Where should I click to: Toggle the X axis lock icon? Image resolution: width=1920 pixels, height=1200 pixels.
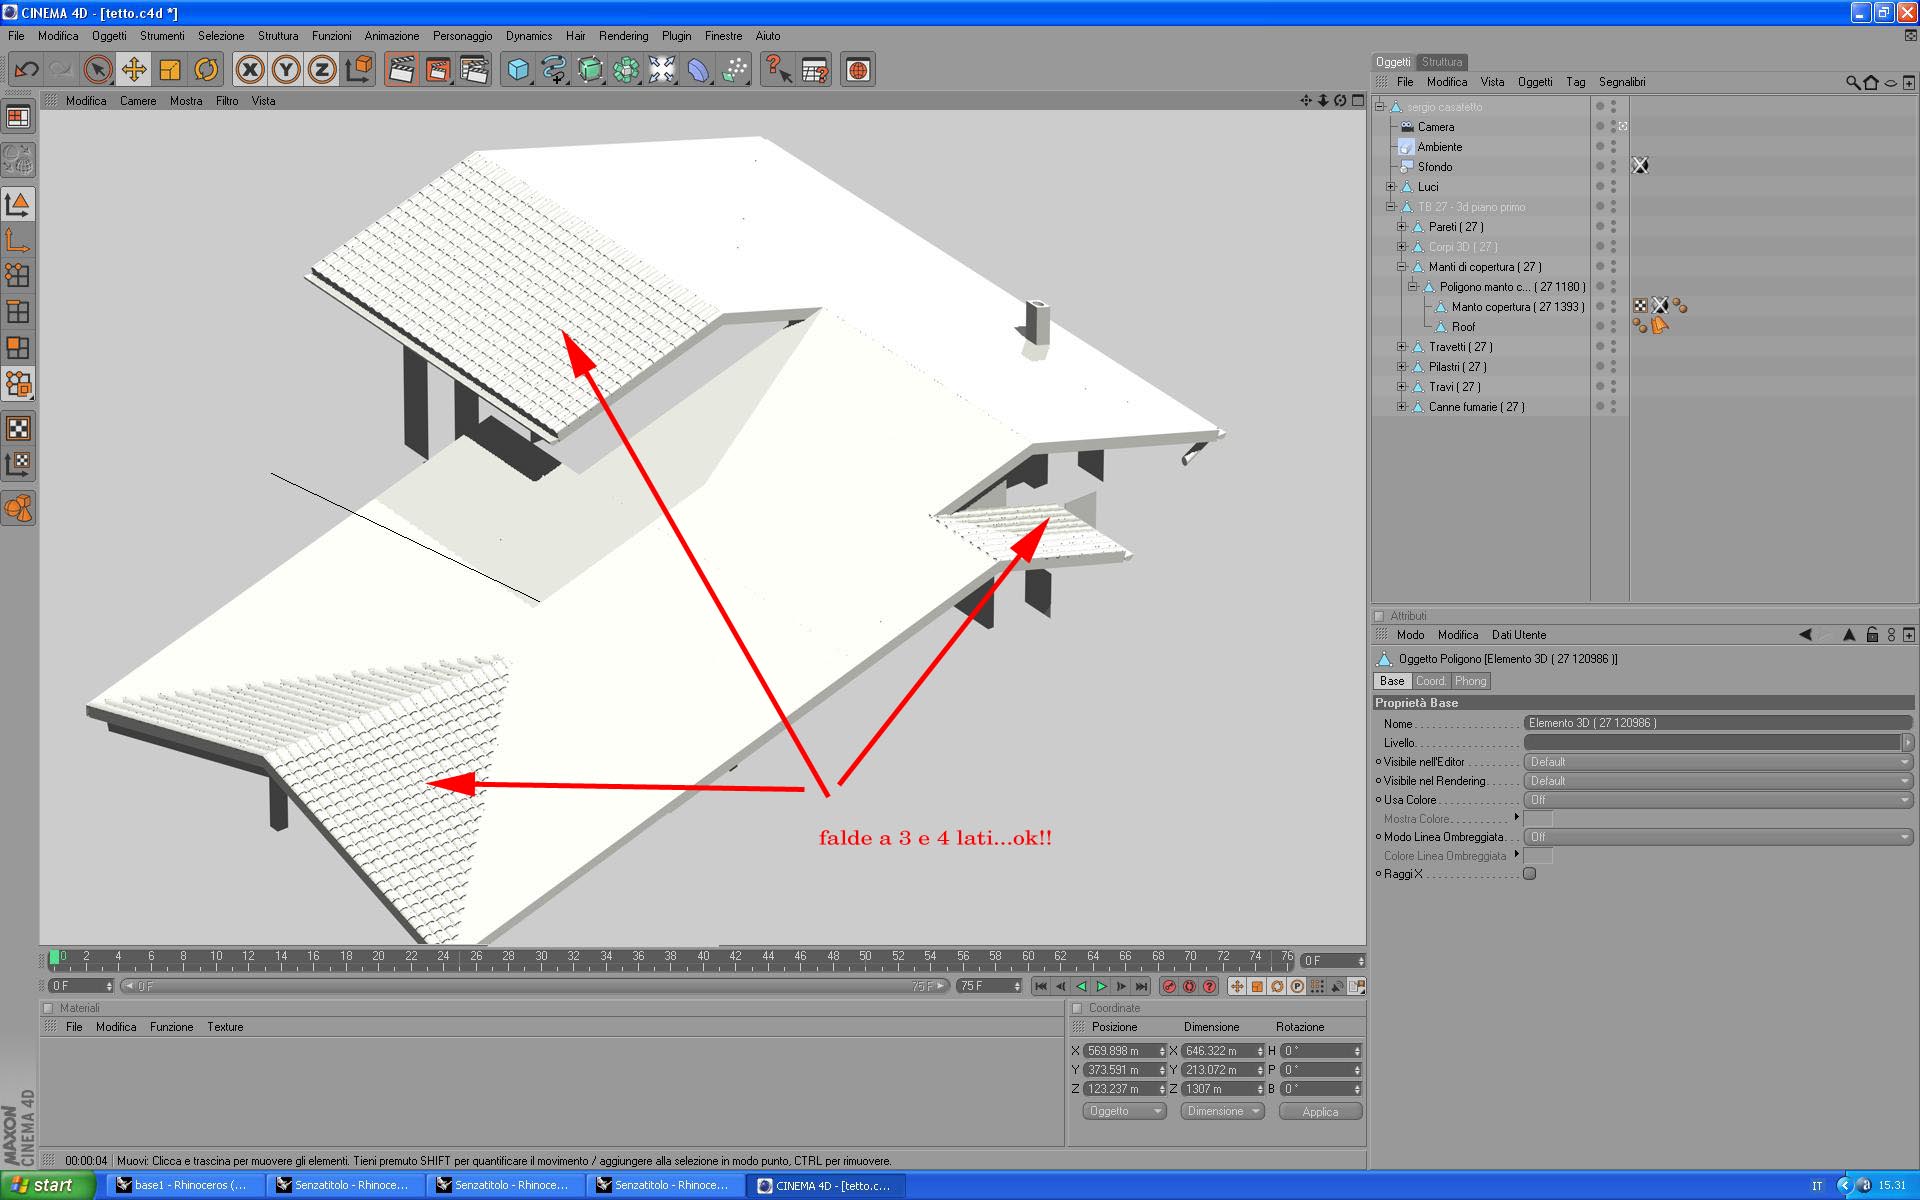[250, 70]
